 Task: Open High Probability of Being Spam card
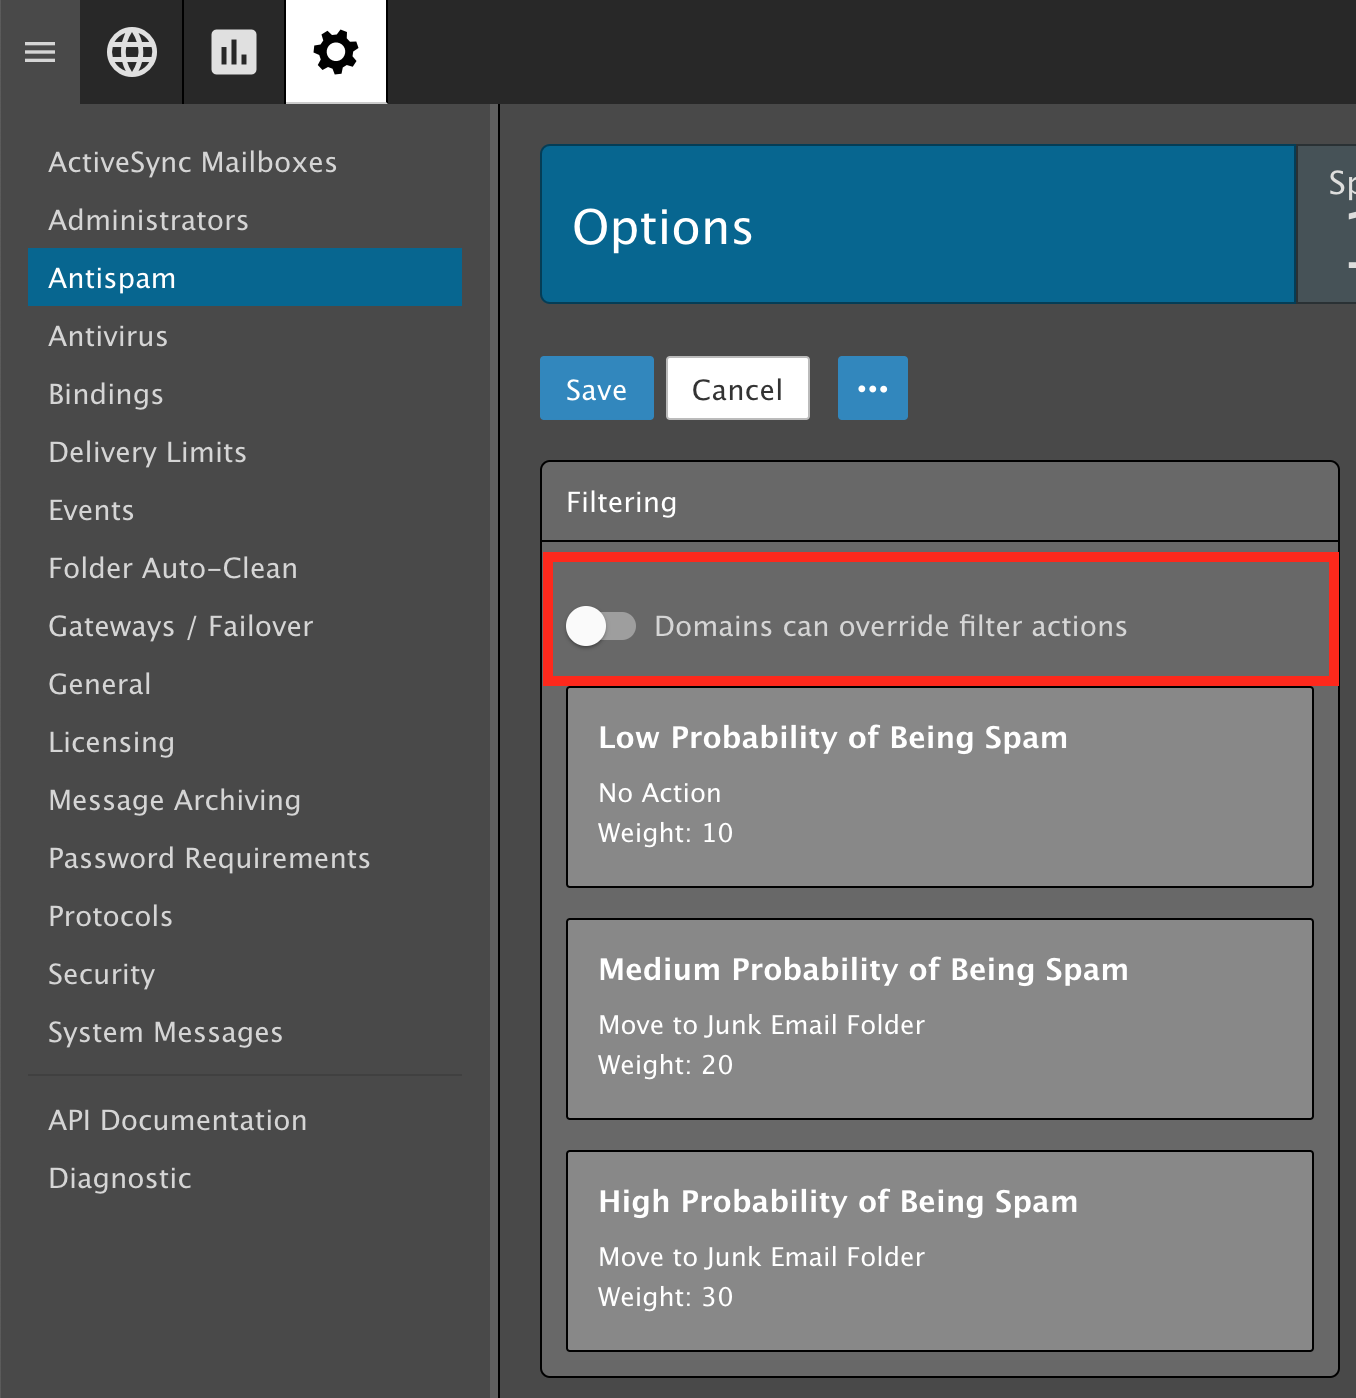point(939,1250)
